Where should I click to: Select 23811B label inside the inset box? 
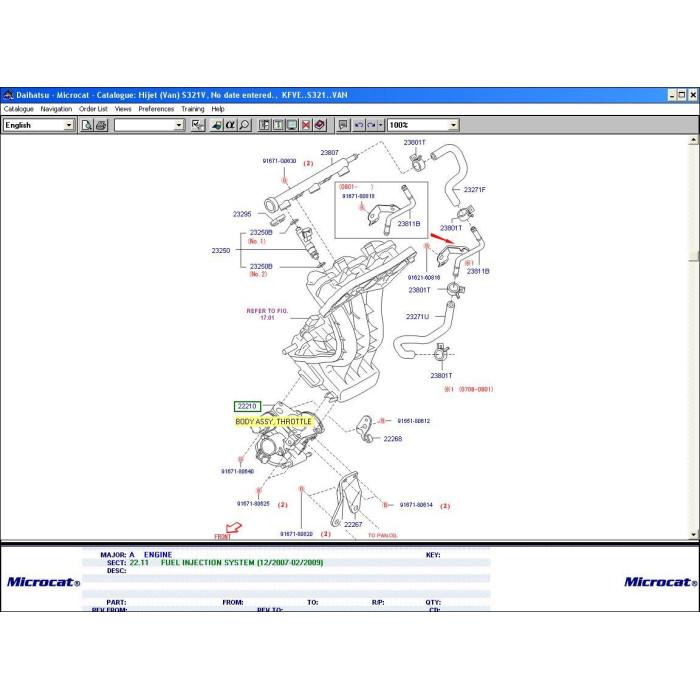click(409, 224)
